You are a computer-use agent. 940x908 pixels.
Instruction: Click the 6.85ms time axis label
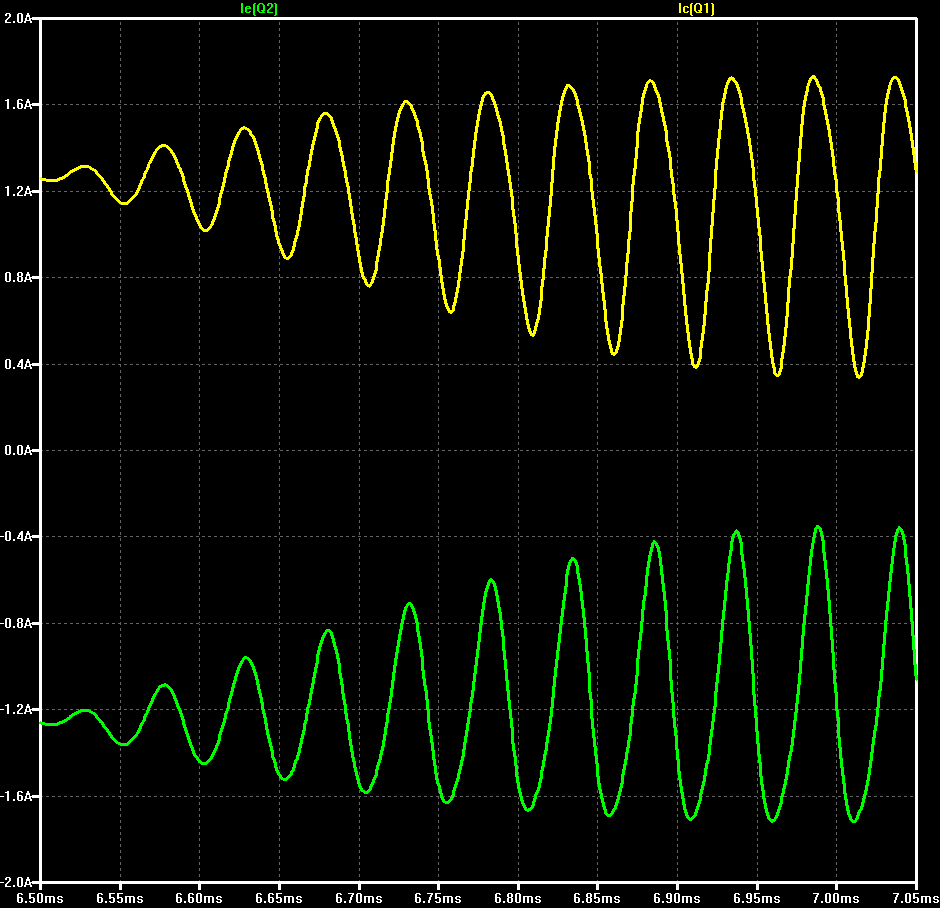pos(597,898)
